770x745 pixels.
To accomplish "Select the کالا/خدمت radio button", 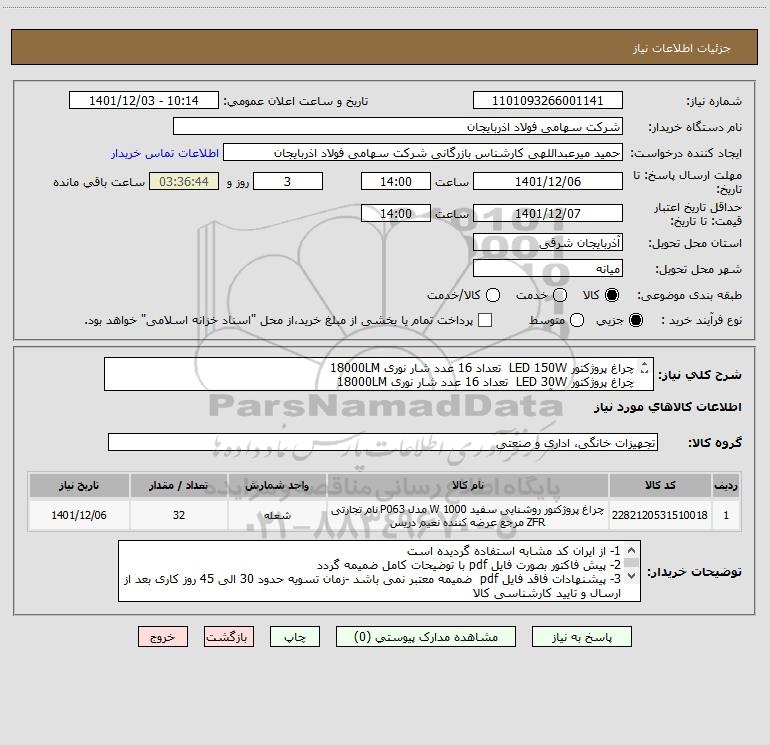I will tap(493, 295).
